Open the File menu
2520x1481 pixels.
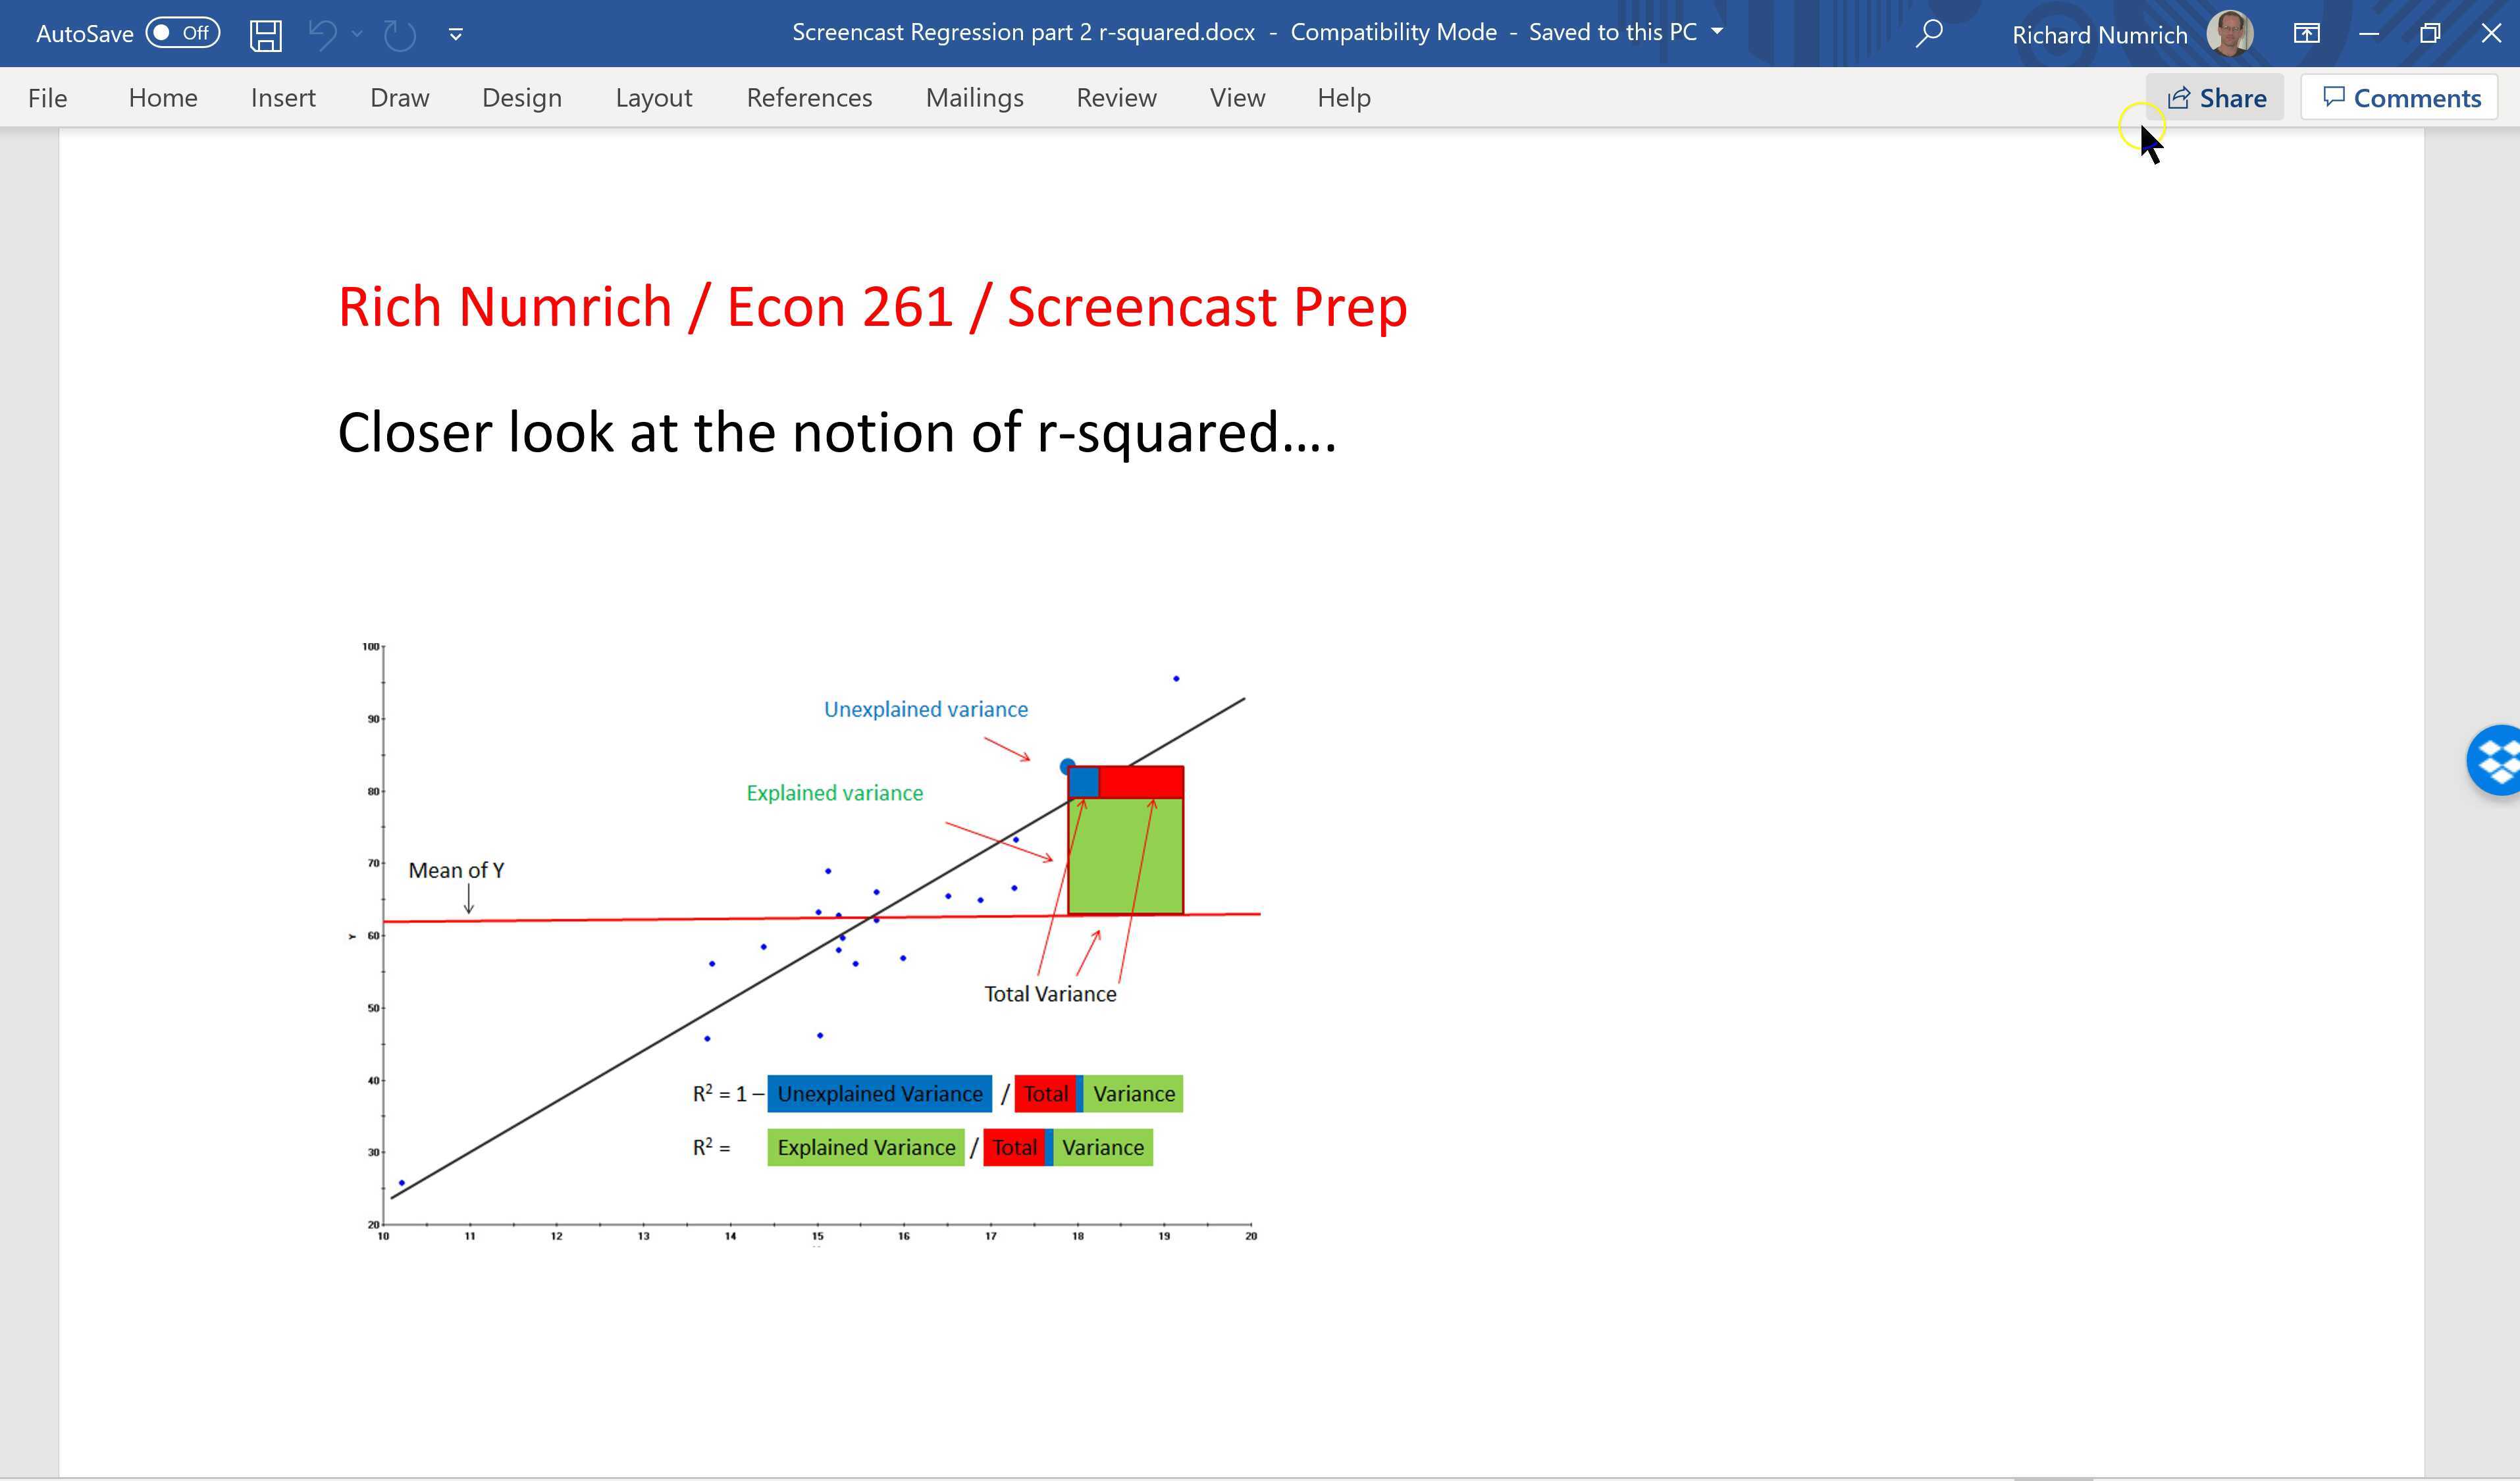point(46,97)
